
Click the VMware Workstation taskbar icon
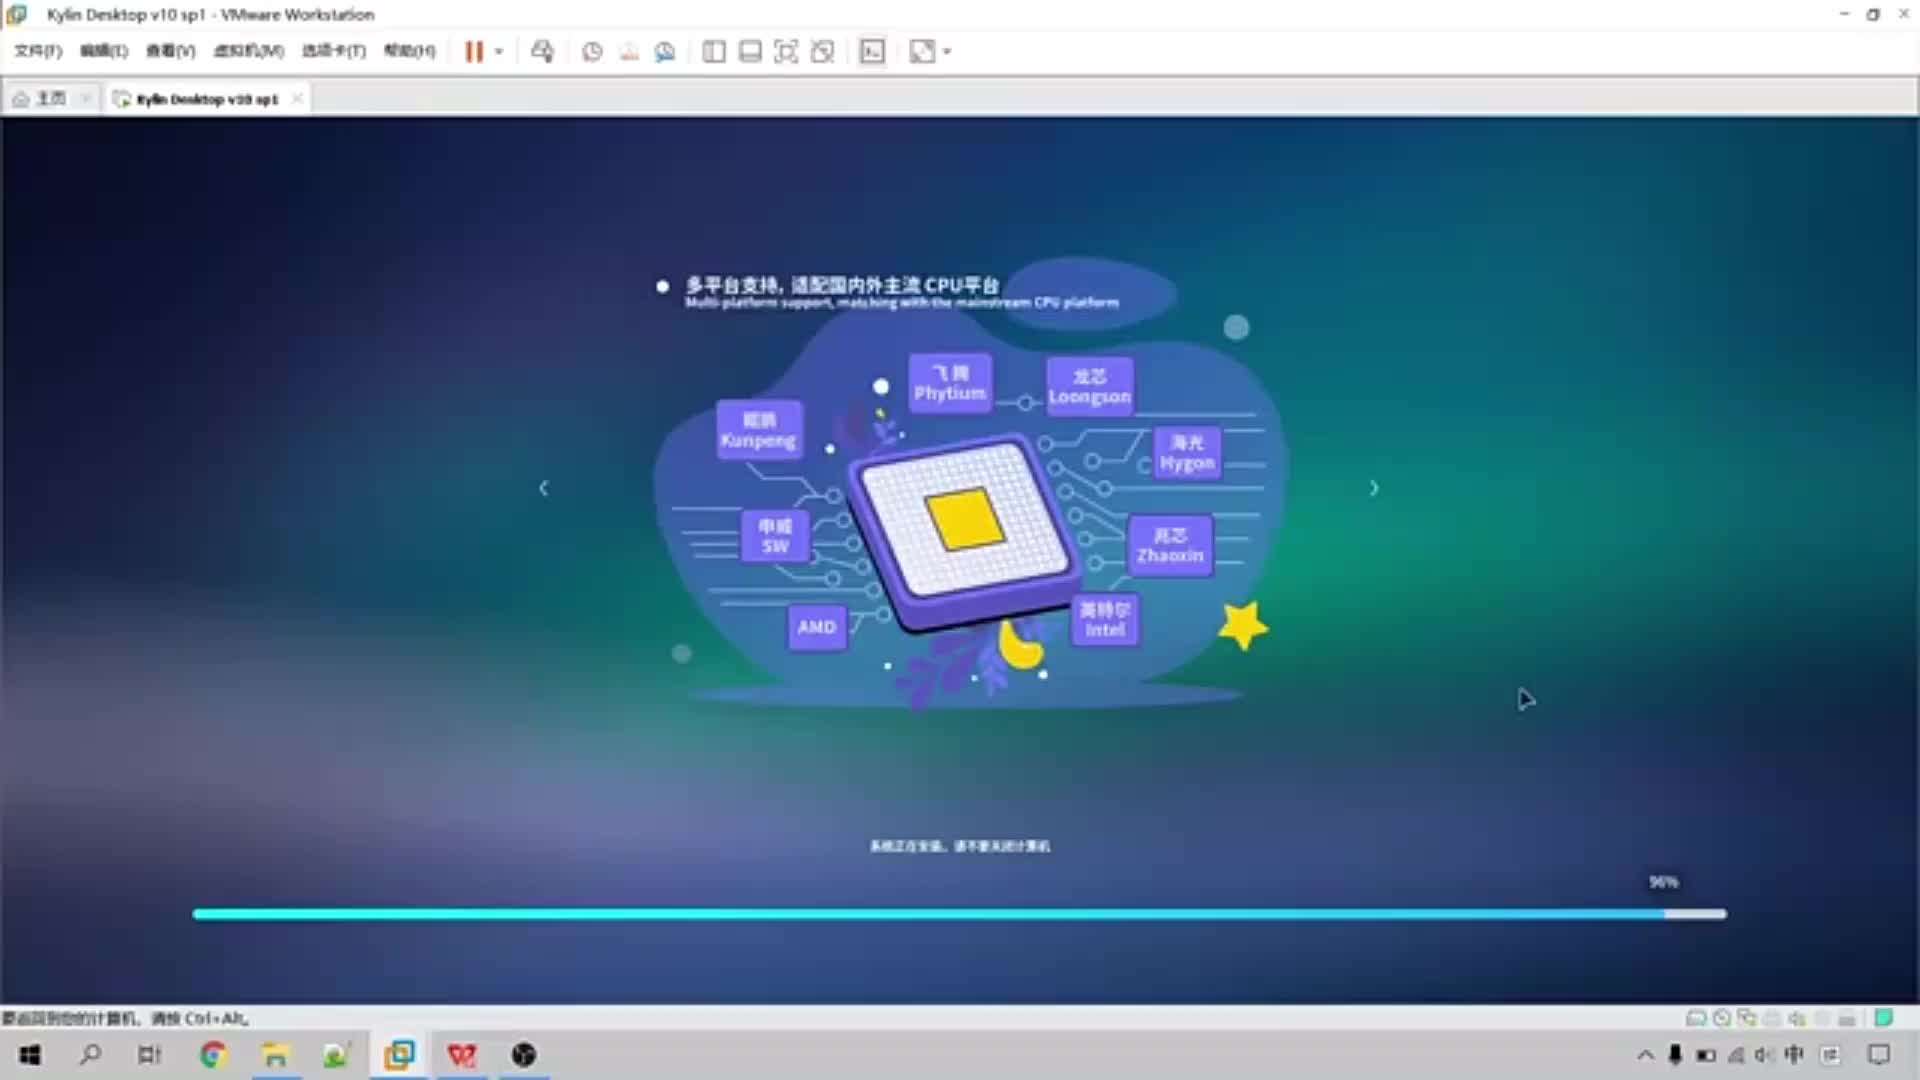(x=399, y=1055)
